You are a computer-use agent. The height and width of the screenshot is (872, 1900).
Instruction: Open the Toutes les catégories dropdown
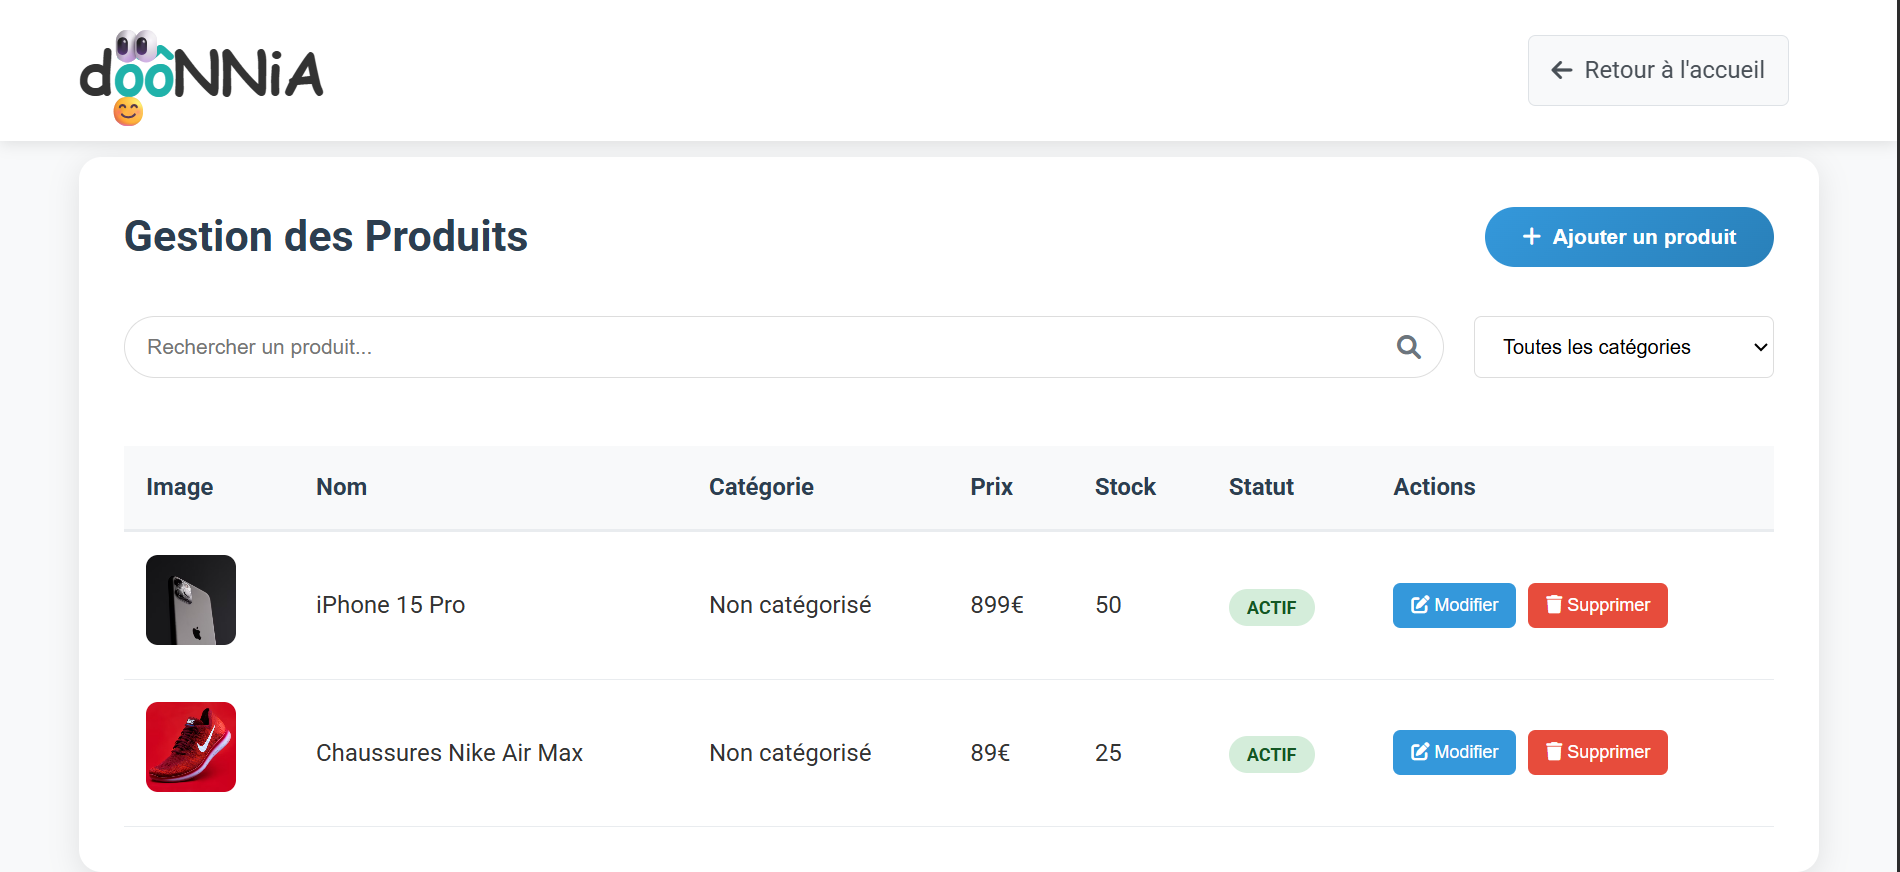1623,347
